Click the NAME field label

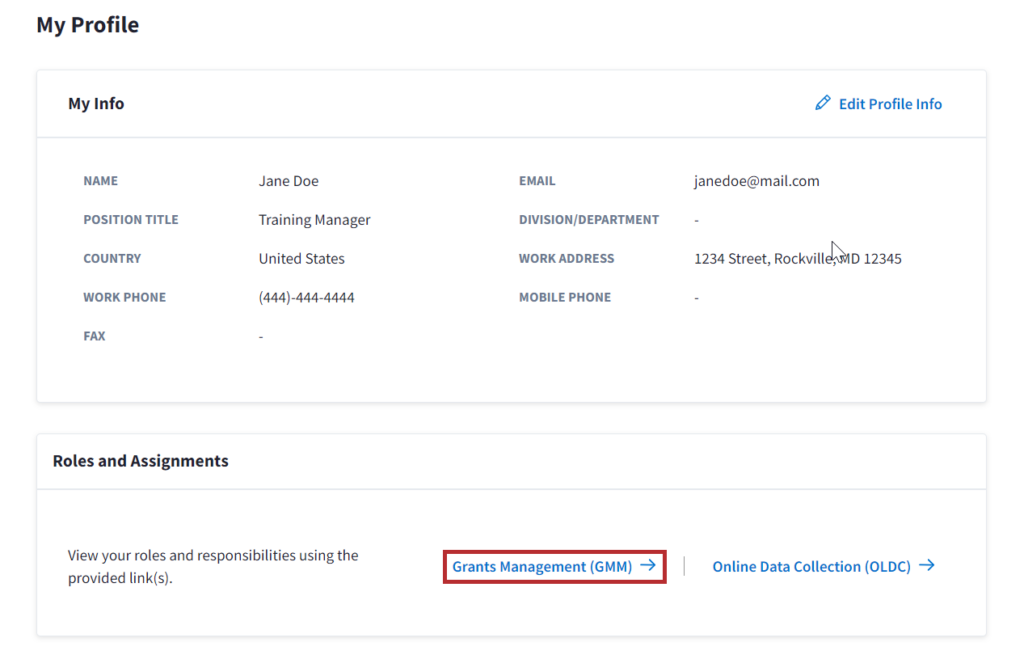(x=100, y=181)
